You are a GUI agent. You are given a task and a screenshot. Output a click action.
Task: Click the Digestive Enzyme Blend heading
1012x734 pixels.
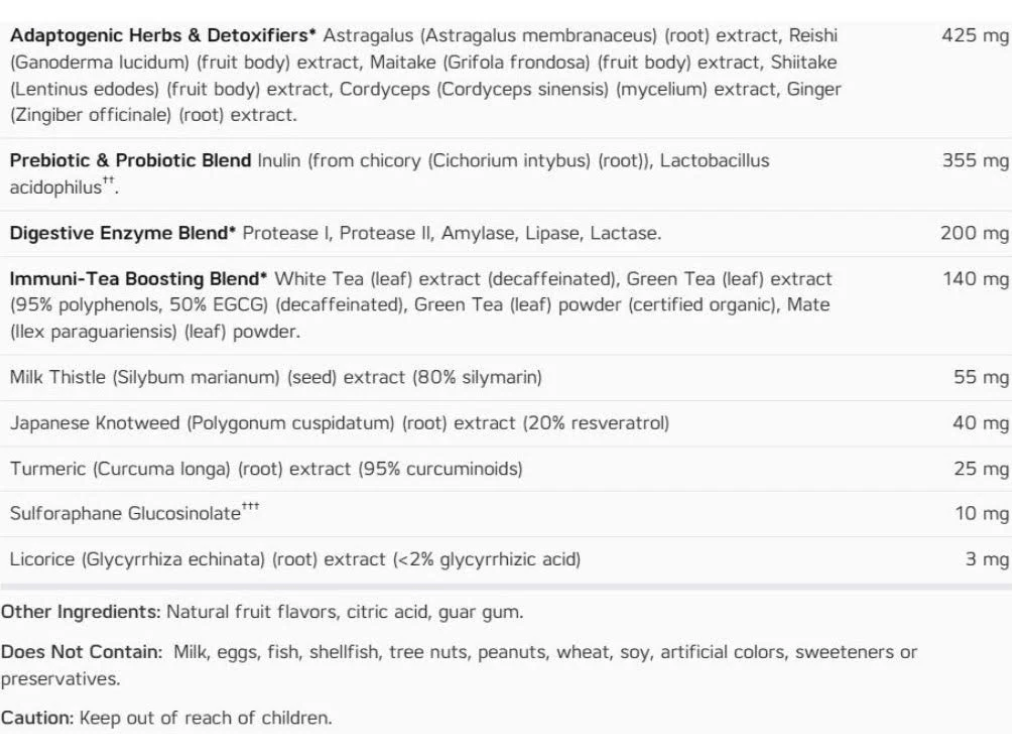coord(122,234)
